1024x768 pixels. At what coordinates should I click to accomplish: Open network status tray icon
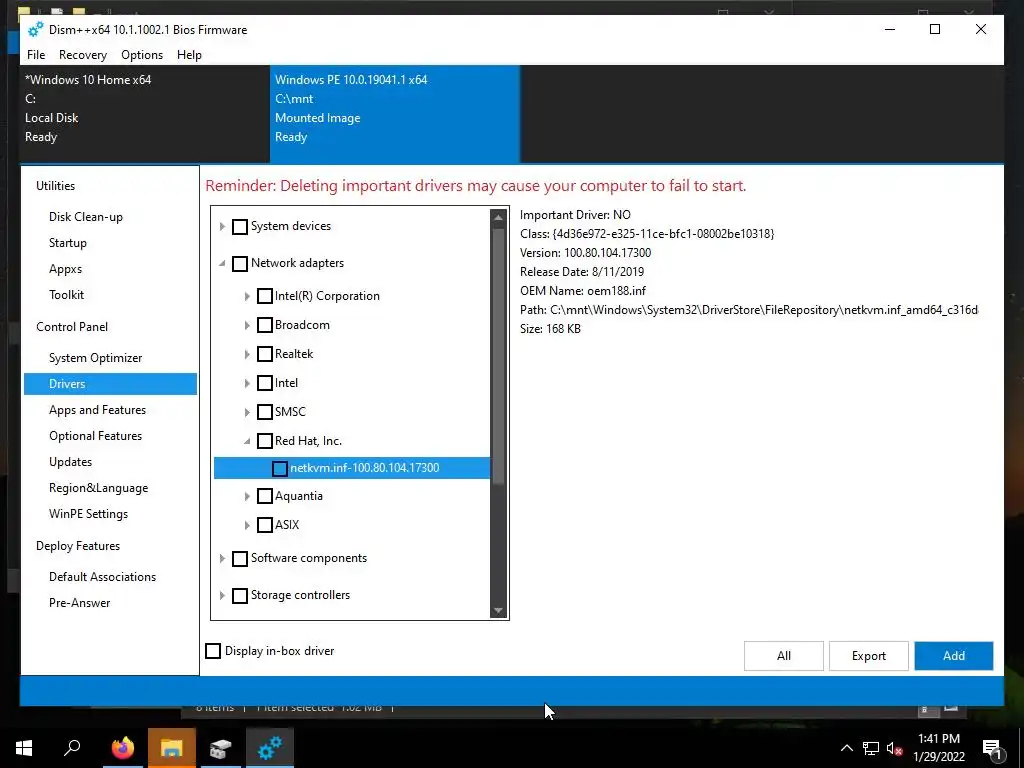point(870,748)
